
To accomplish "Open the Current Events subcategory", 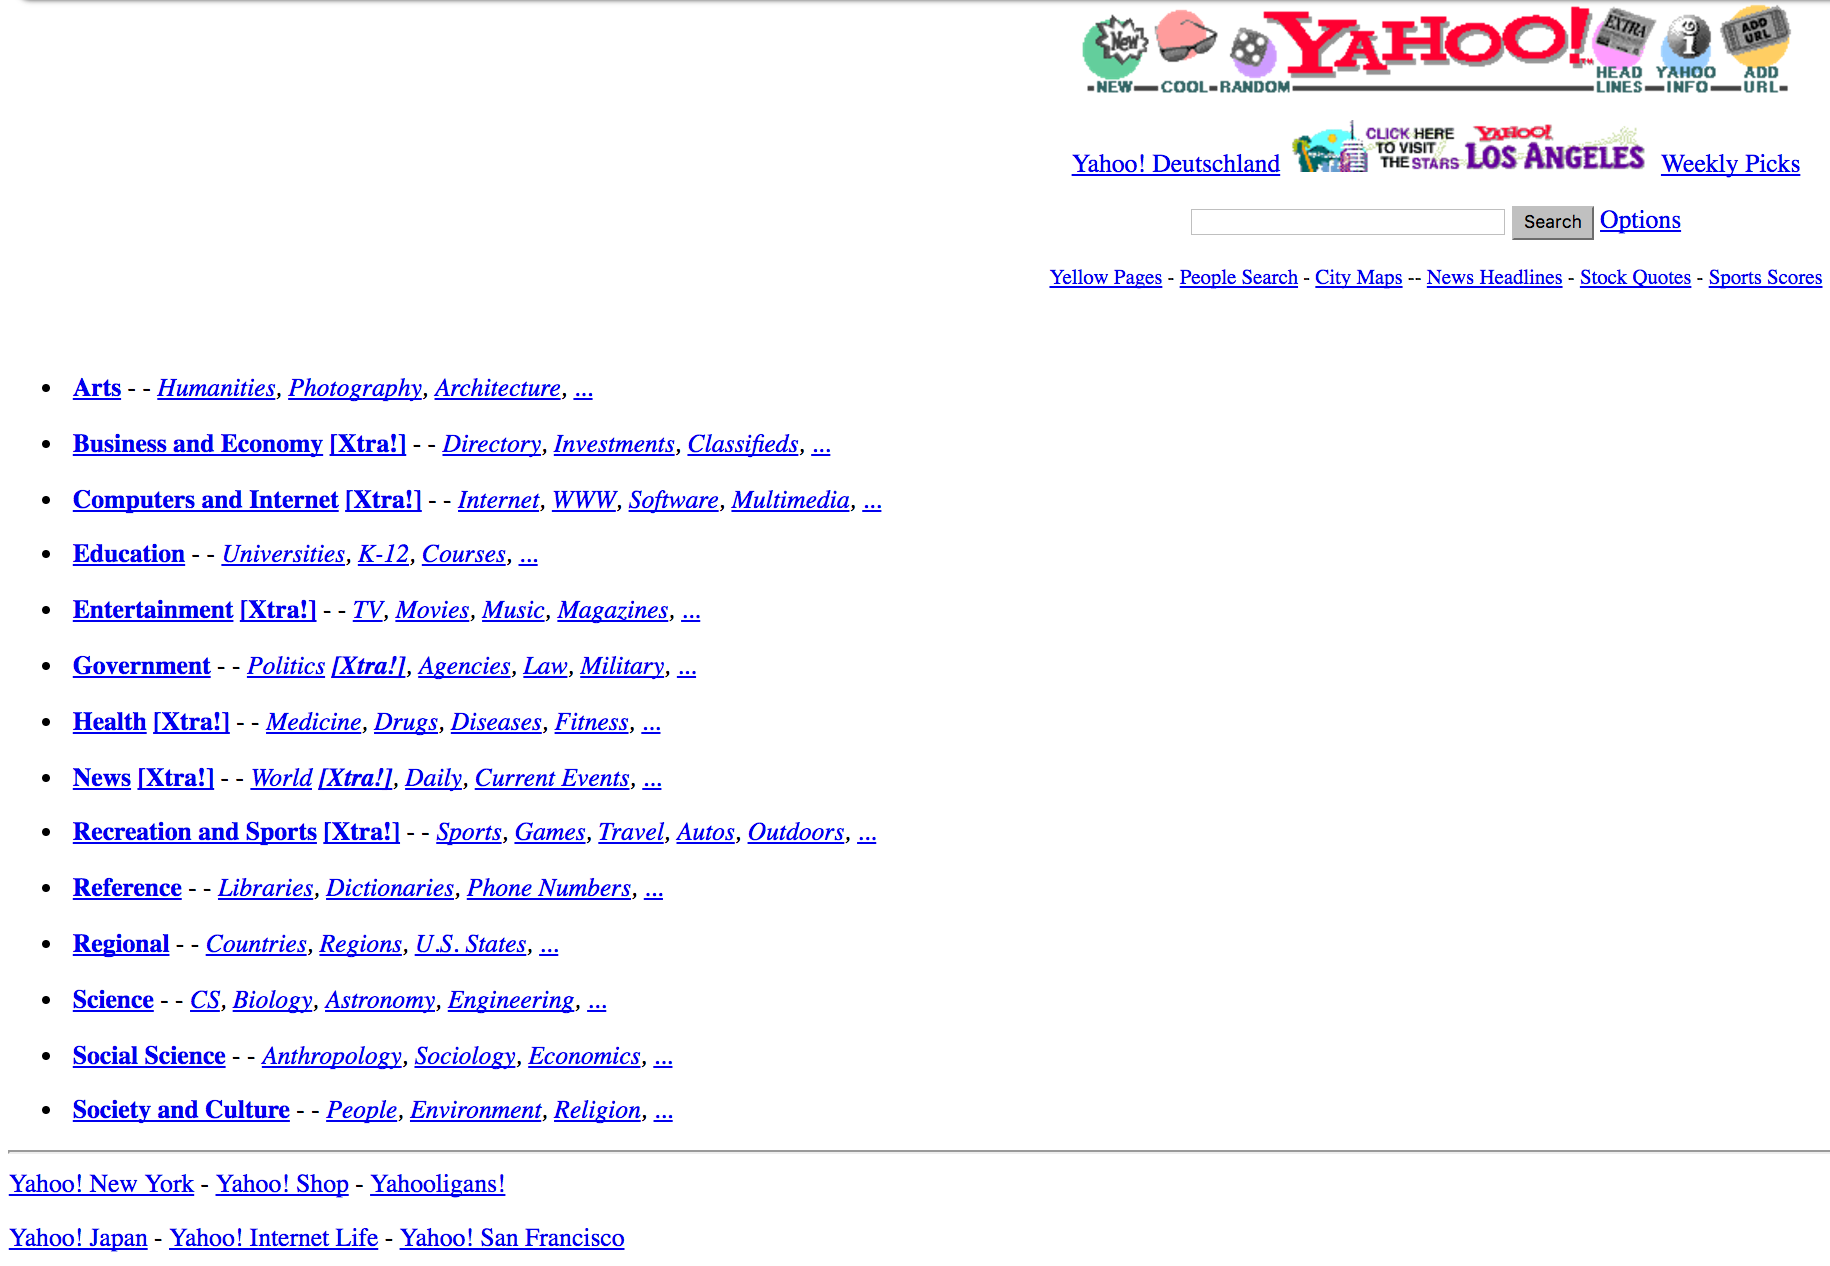I will tap(552, 778).
